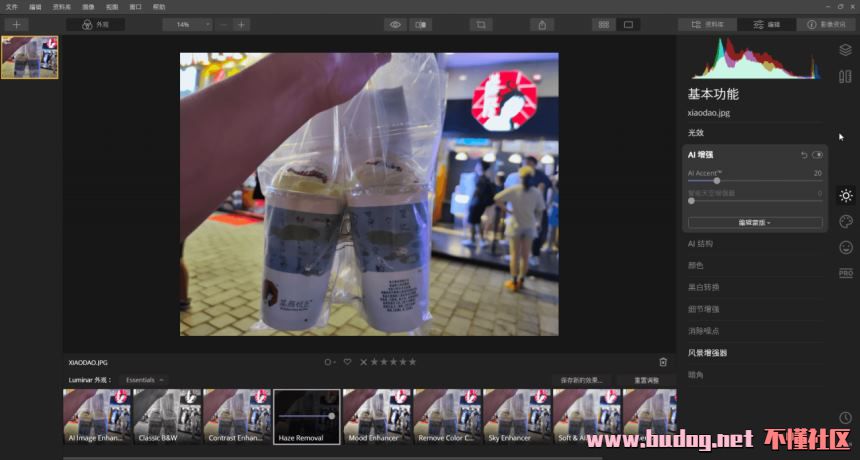Open Creative tools palette icon

(x=846, y=221)
